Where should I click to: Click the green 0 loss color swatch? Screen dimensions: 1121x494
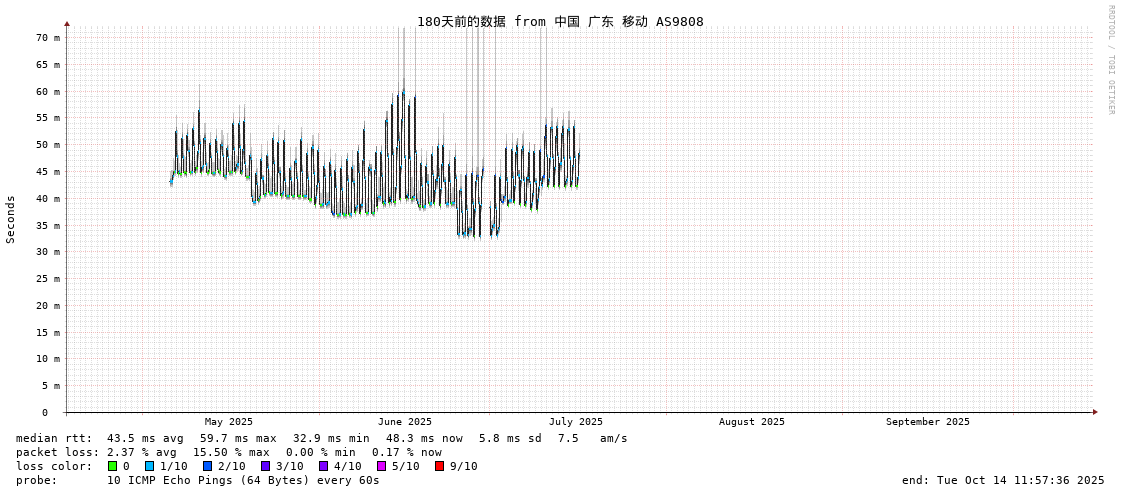pos(113,466)
